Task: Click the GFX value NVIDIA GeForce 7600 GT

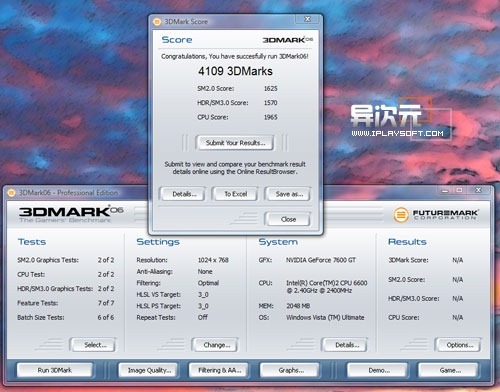Action: tap(321, 260)
